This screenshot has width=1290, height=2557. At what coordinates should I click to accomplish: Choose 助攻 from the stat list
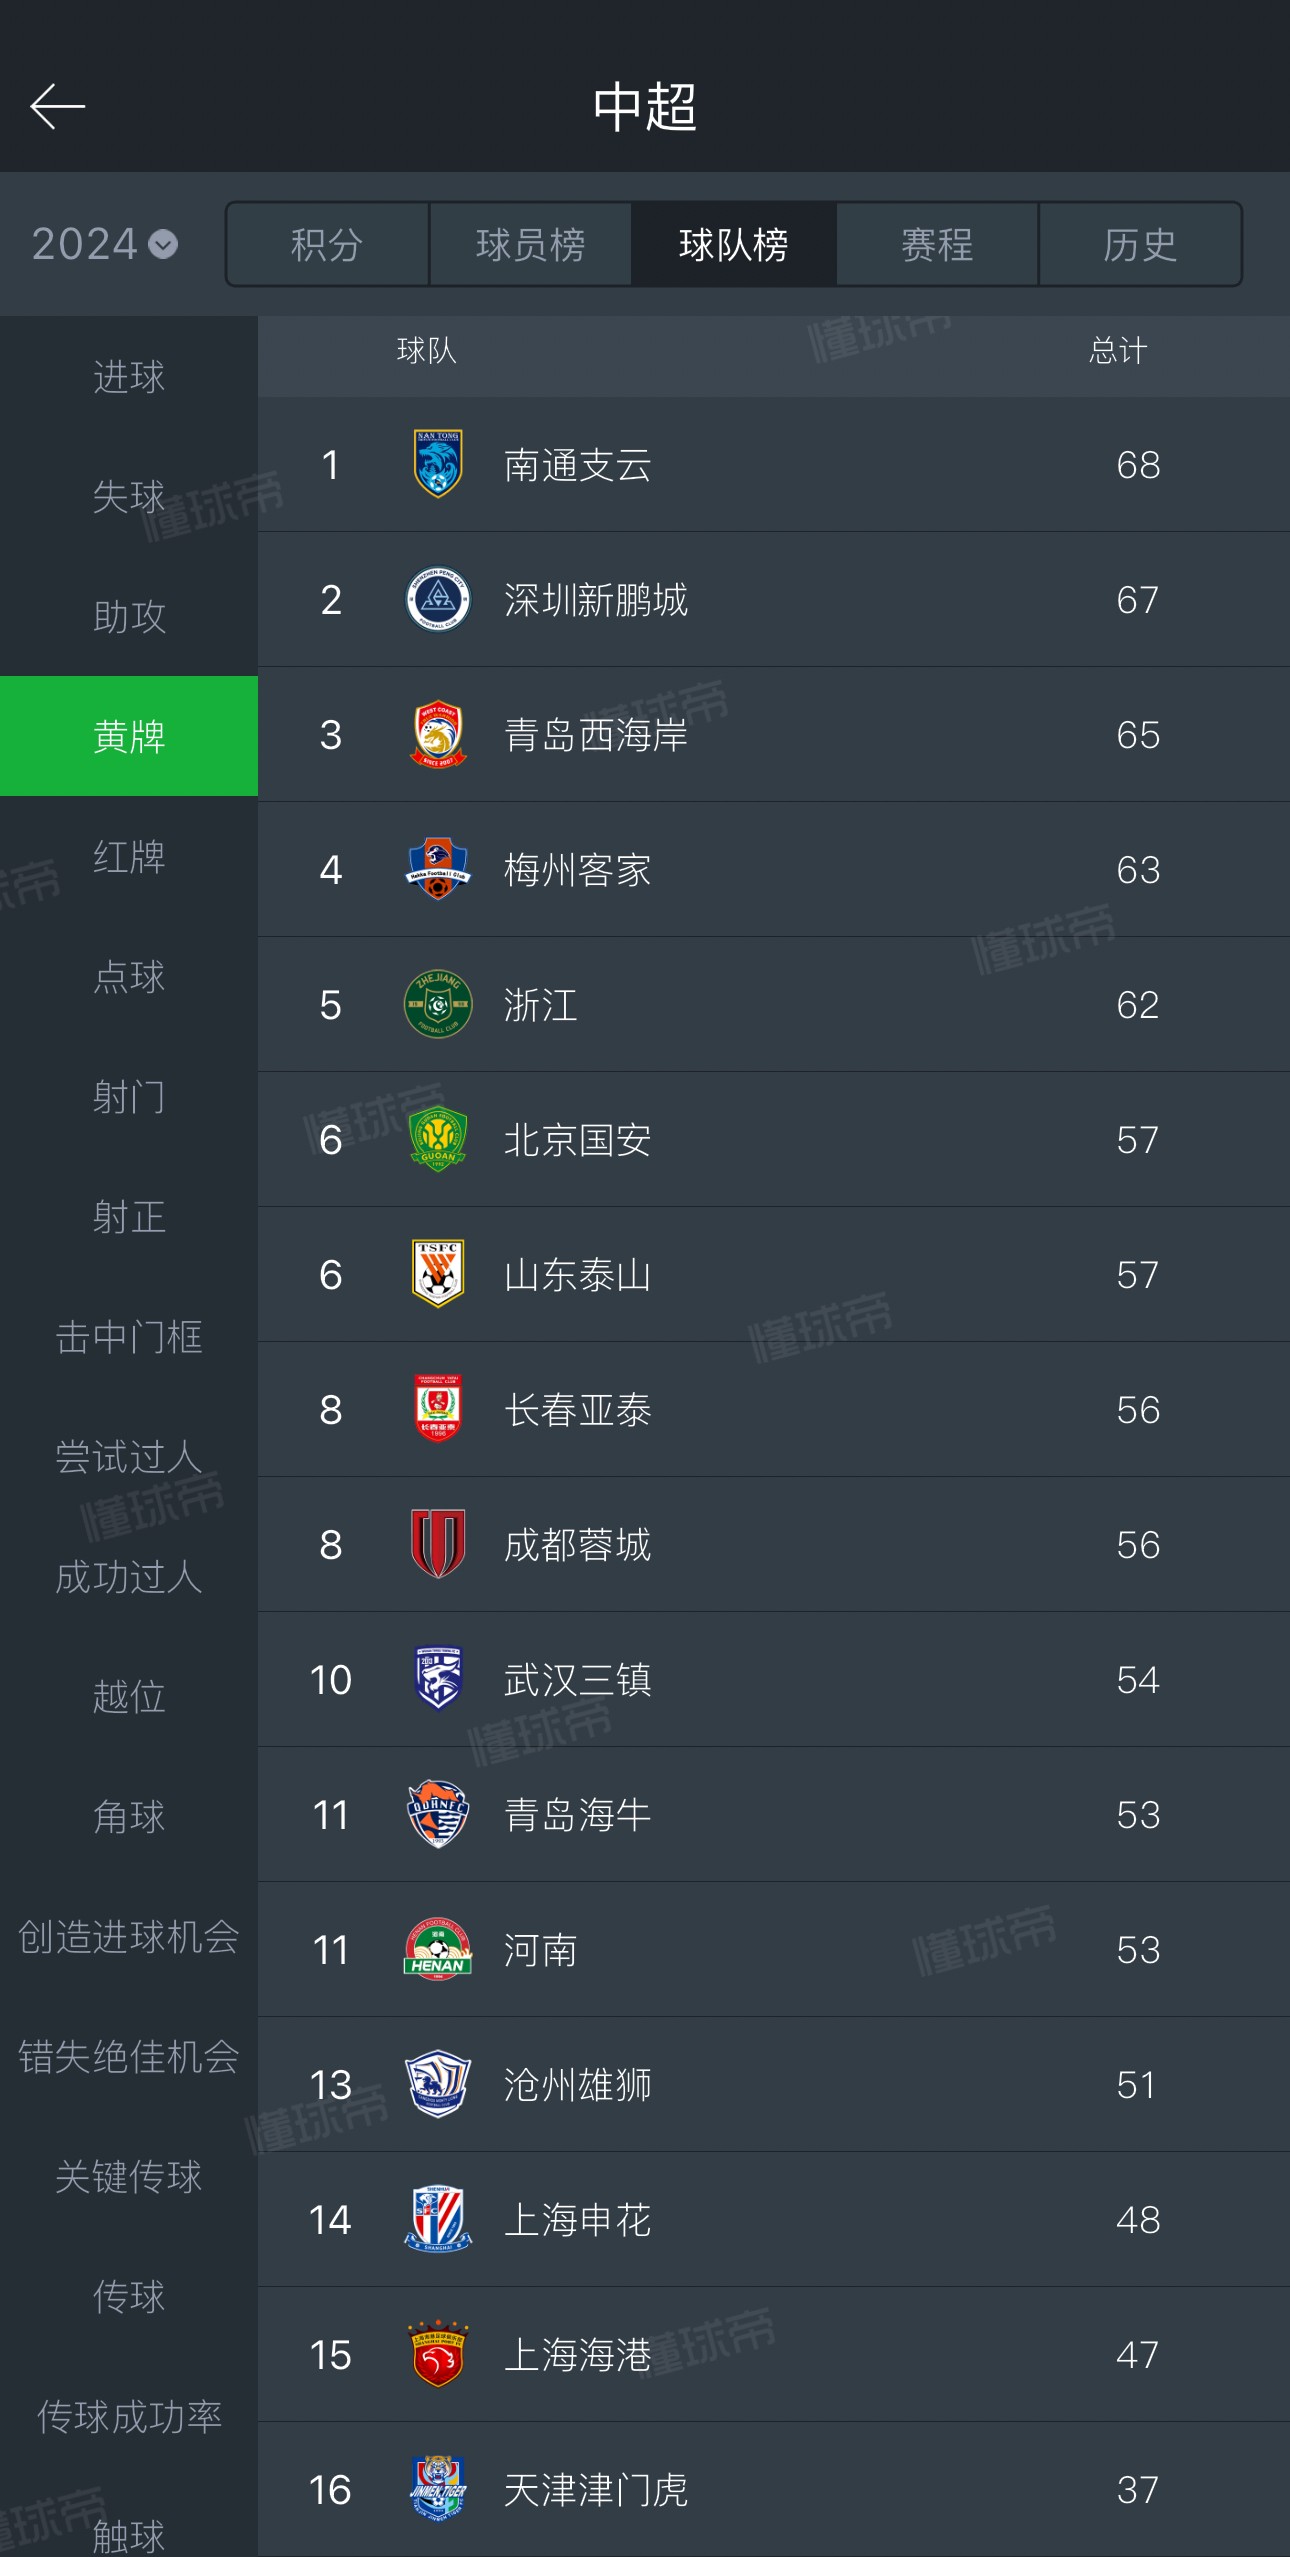[x=129, y=616]
